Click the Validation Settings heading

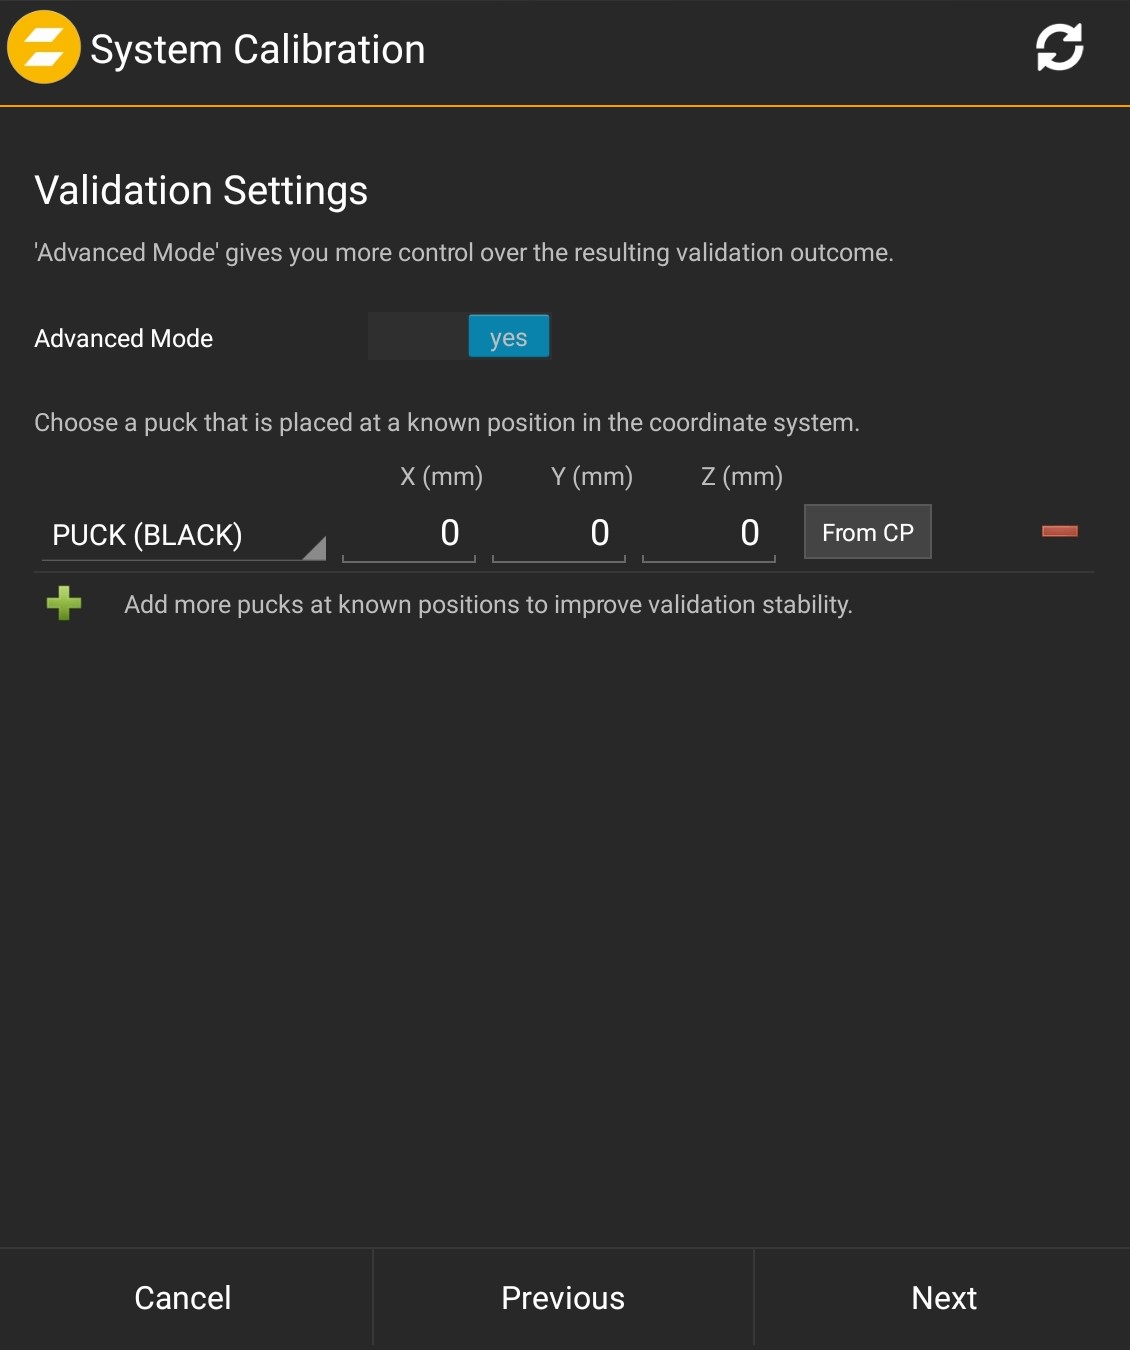pyautogui.click(x=201, y=190)
